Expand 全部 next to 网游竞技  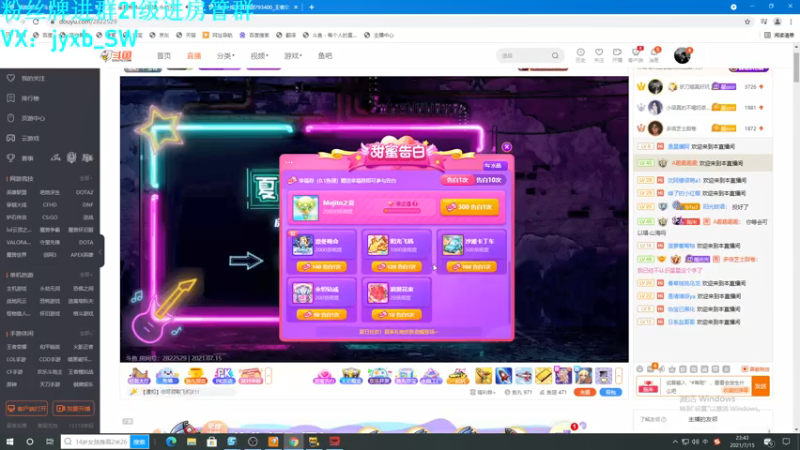pyautogui.click(x=86, y=179)
